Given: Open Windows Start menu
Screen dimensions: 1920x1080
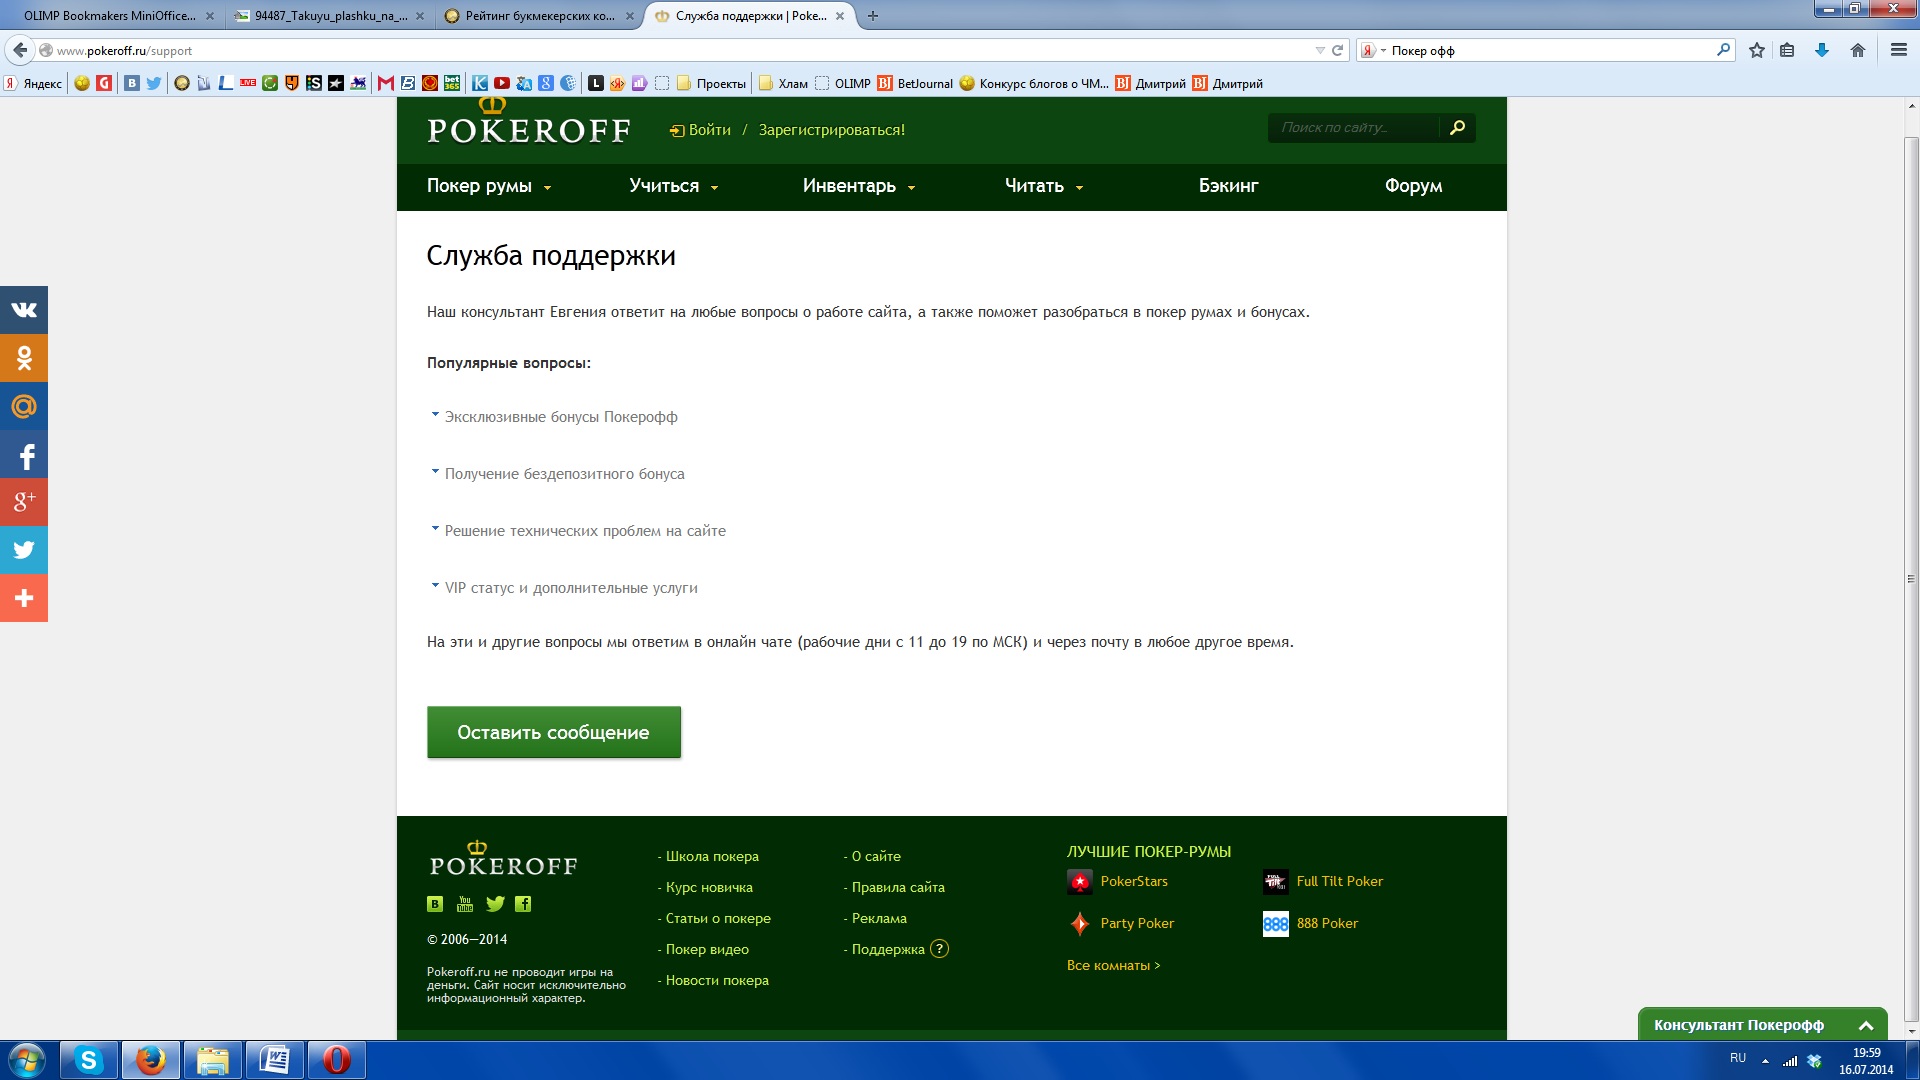Looking at the screenshot, I should [27, 1060].
